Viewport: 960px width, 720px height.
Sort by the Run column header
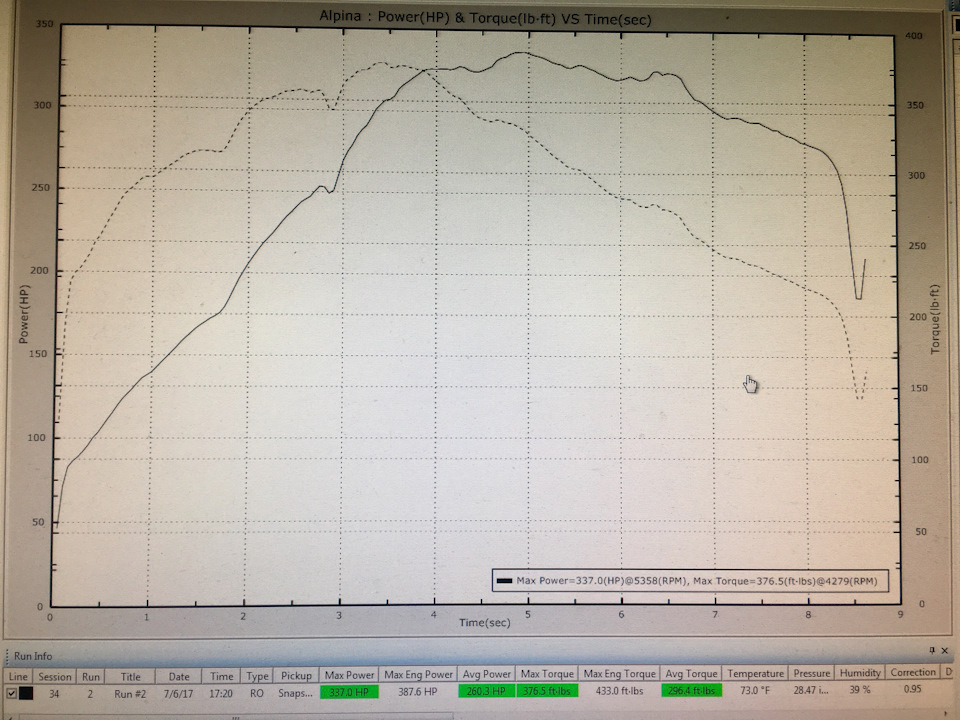[x=91, y=677]
